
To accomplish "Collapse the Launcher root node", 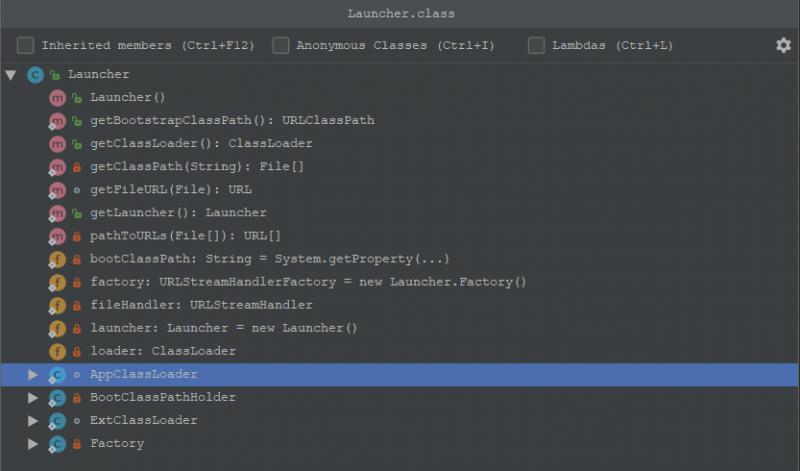I will point(11,75).
